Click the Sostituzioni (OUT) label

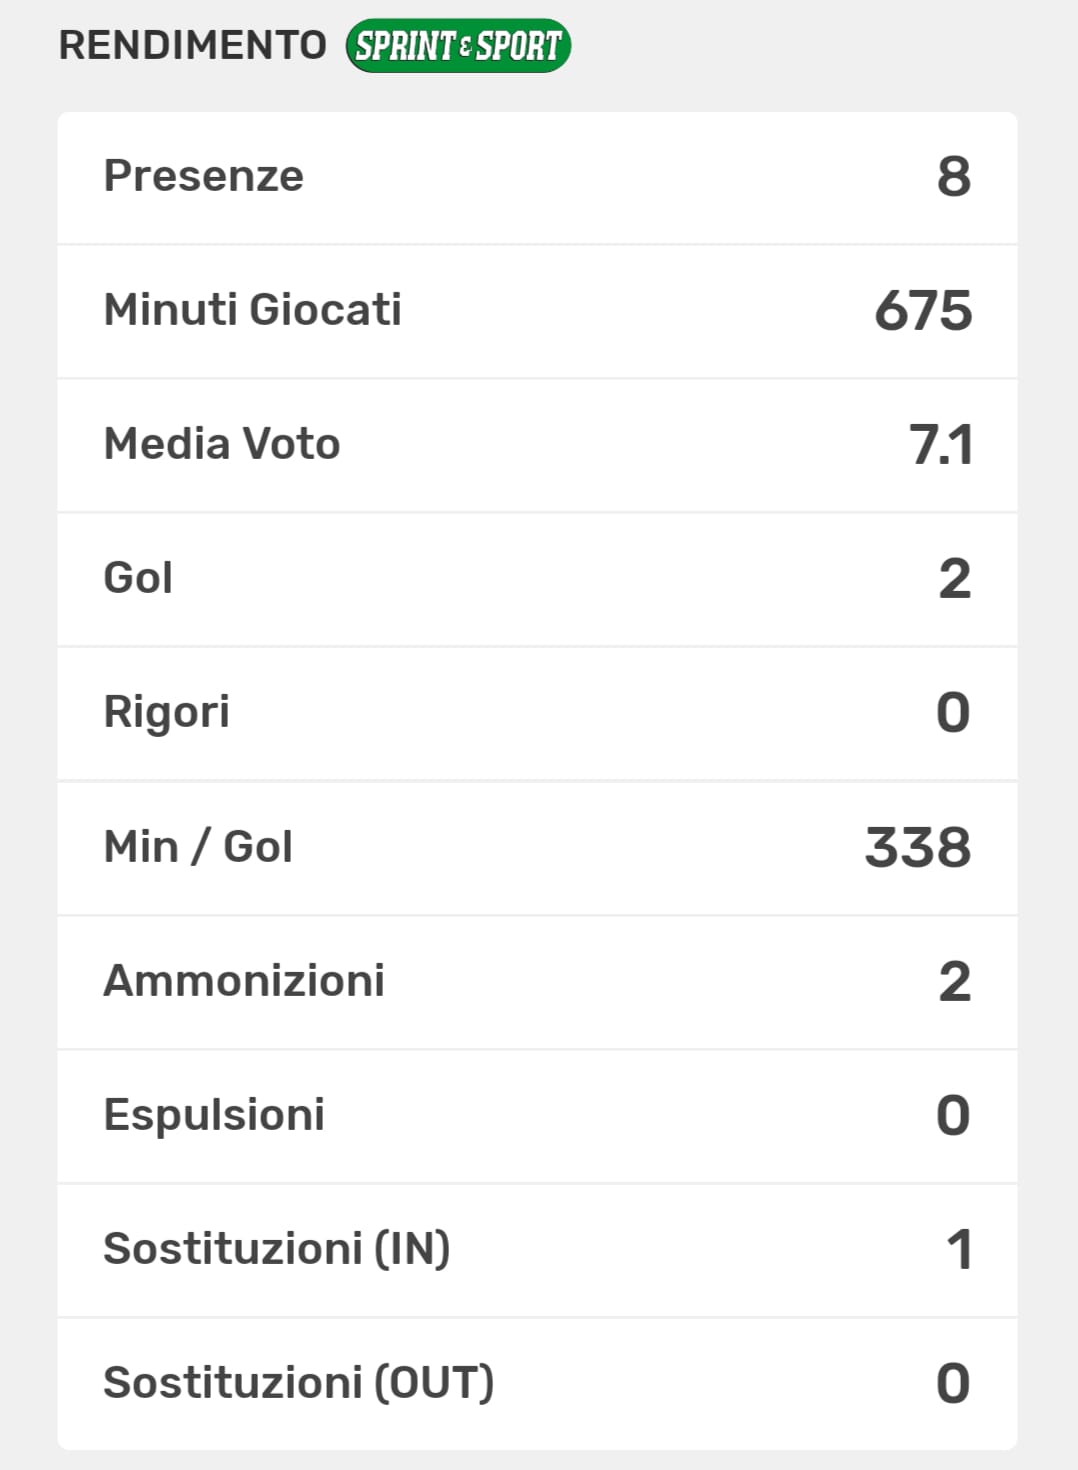pos(299,1383)
